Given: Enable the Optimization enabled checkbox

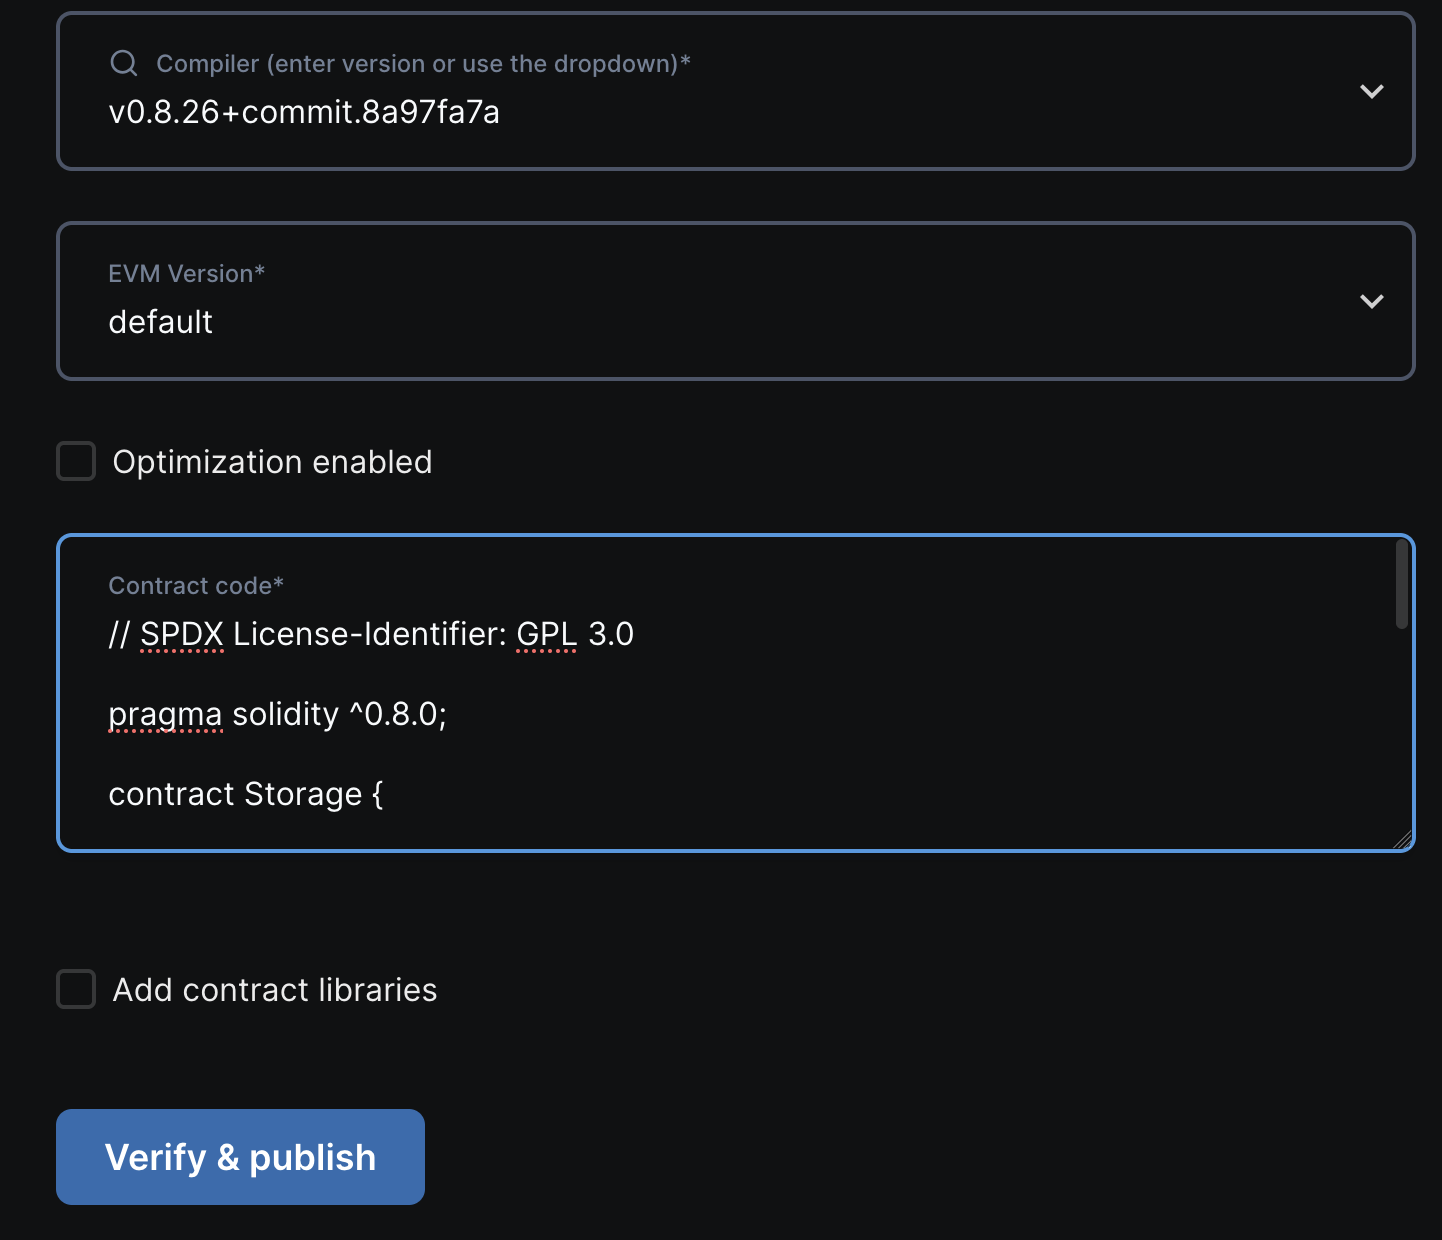Looking at the screenshot, I should (75, 461).
